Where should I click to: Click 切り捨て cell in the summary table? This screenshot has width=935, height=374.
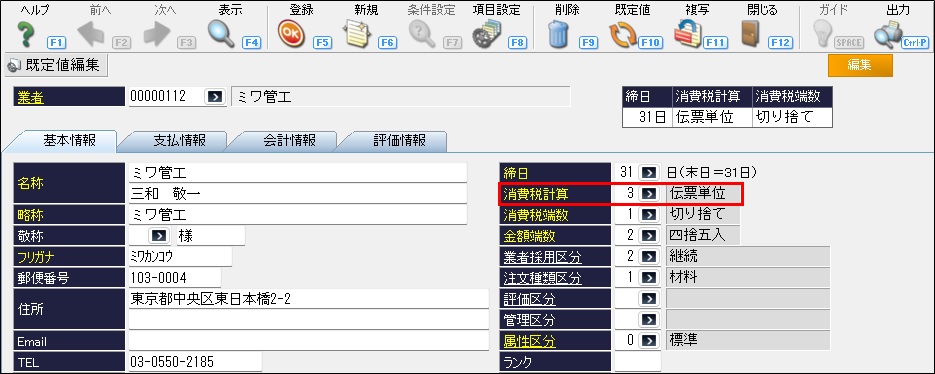pyautogui.click(x=792, y=117)
